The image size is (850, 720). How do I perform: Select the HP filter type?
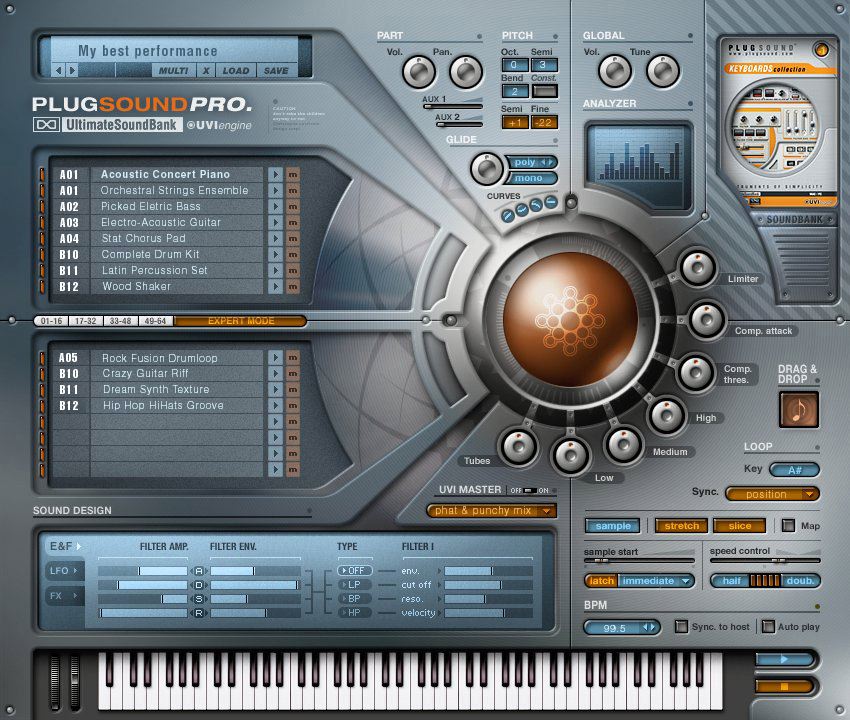coord(355,613)
